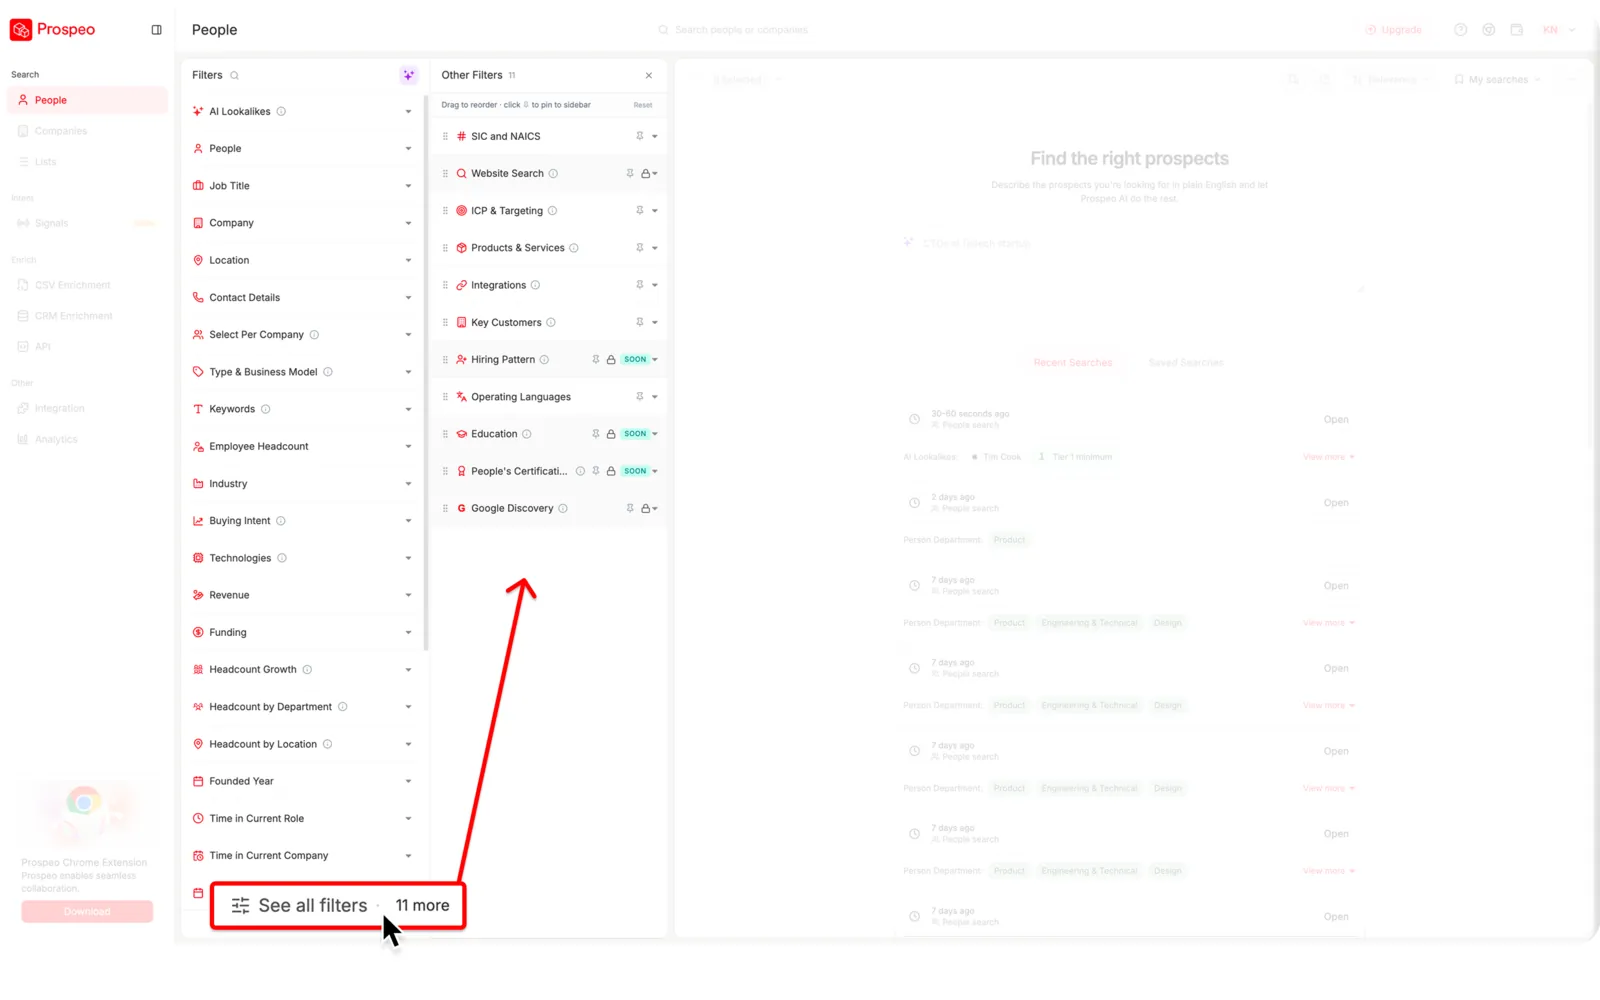The image size is (1600, 1000).
Task: Click the search icon next to Filters title
Action: pyautogui.click(x=234, y=76)
